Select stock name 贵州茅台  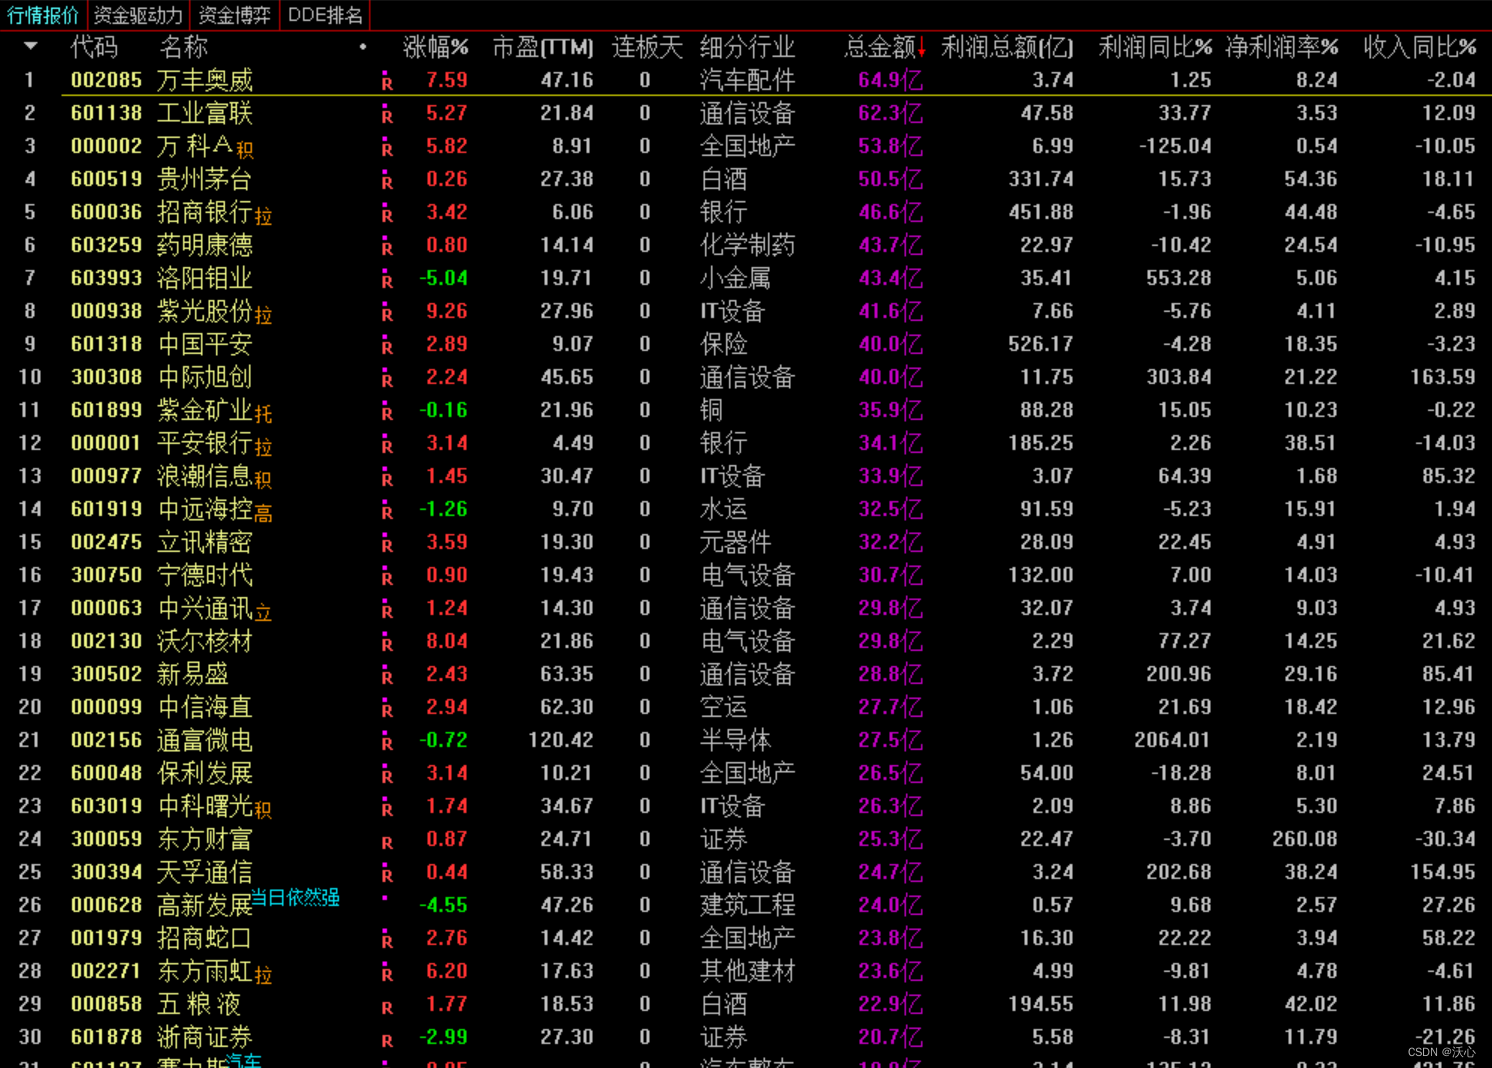coord(205,179)
